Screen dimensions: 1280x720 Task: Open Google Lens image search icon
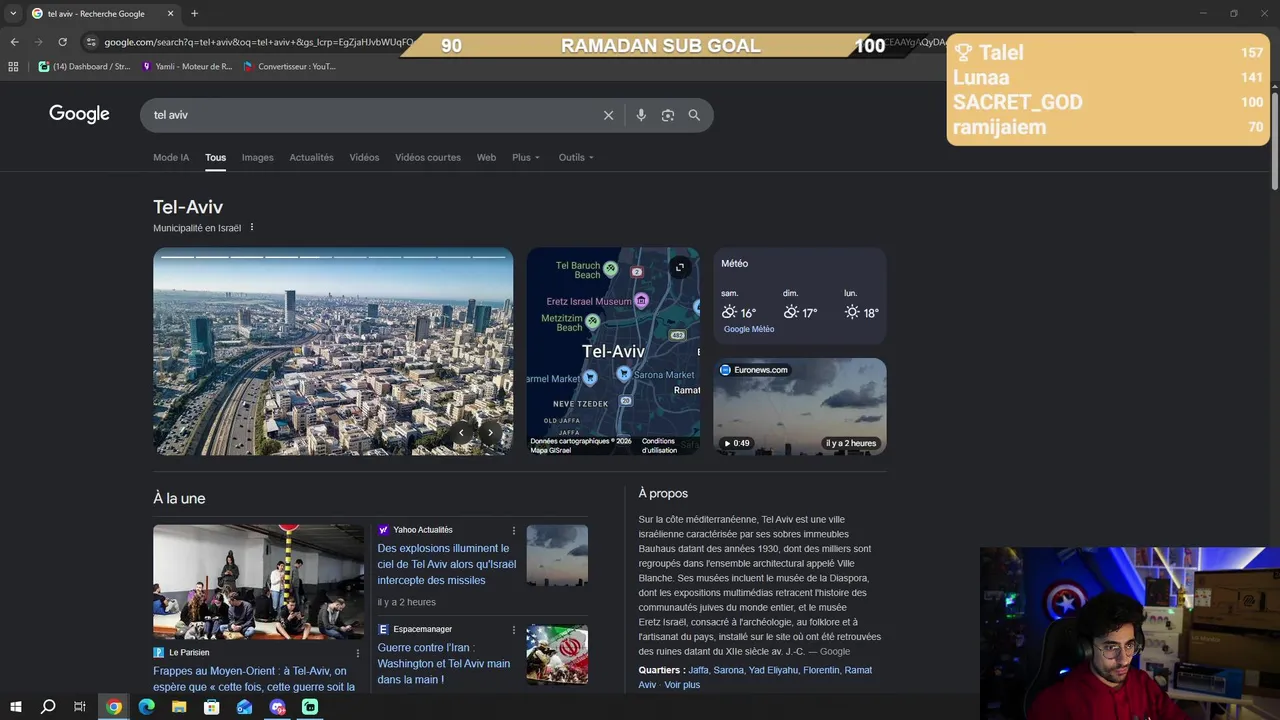668,115
